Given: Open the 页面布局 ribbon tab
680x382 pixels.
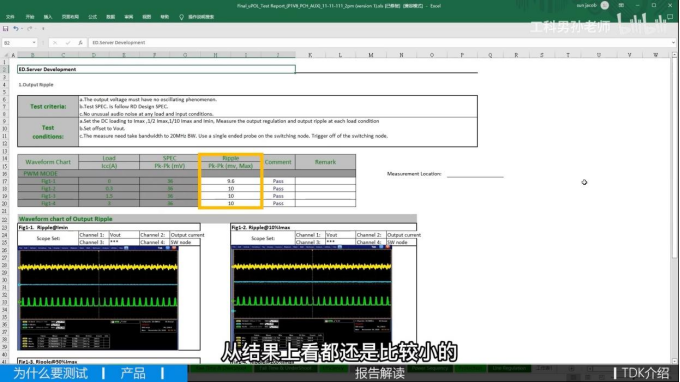Looking at the screenshot, I should (70, 17).
